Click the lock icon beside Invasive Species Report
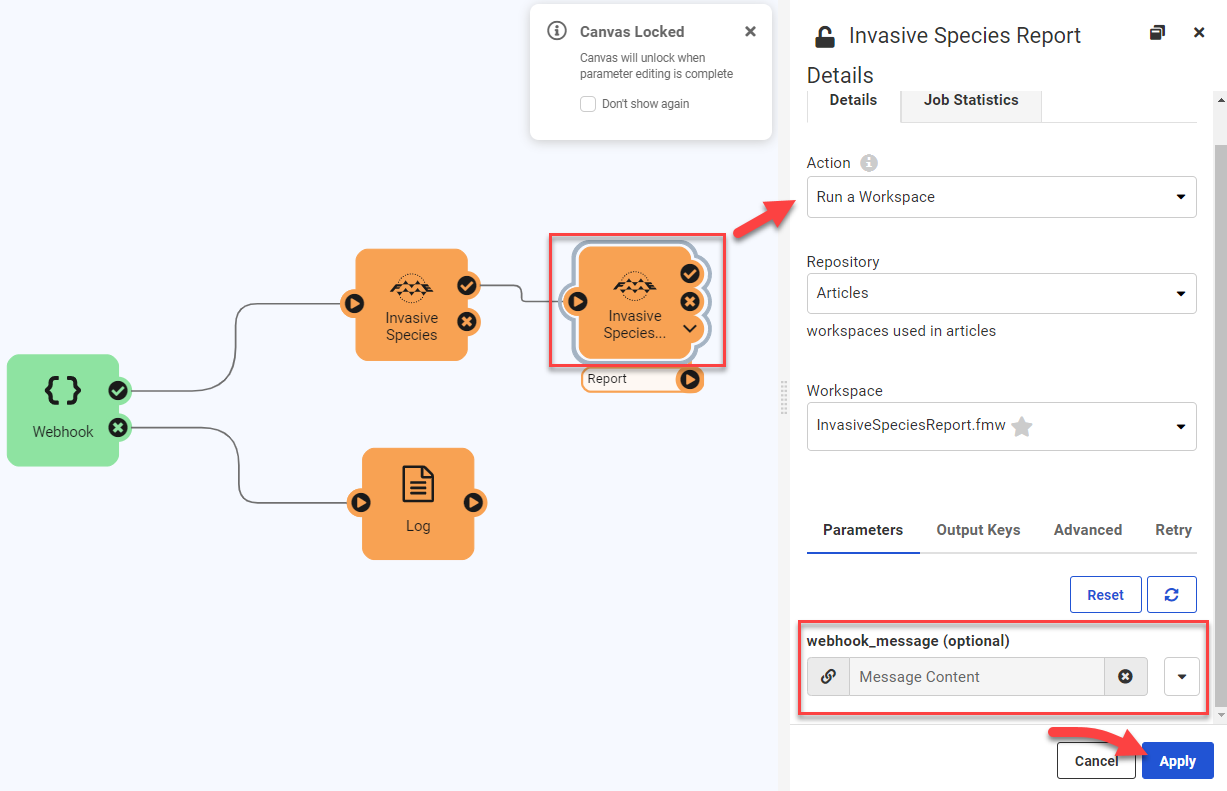 [x=824, y=37]
